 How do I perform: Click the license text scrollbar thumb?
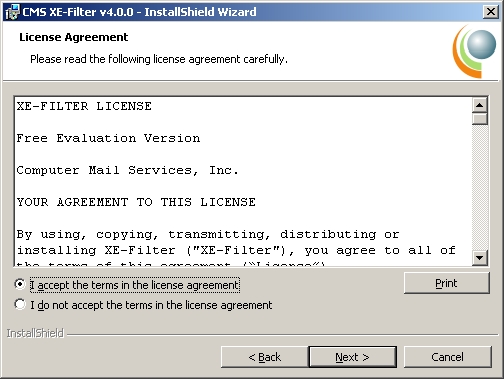(480, 119)
